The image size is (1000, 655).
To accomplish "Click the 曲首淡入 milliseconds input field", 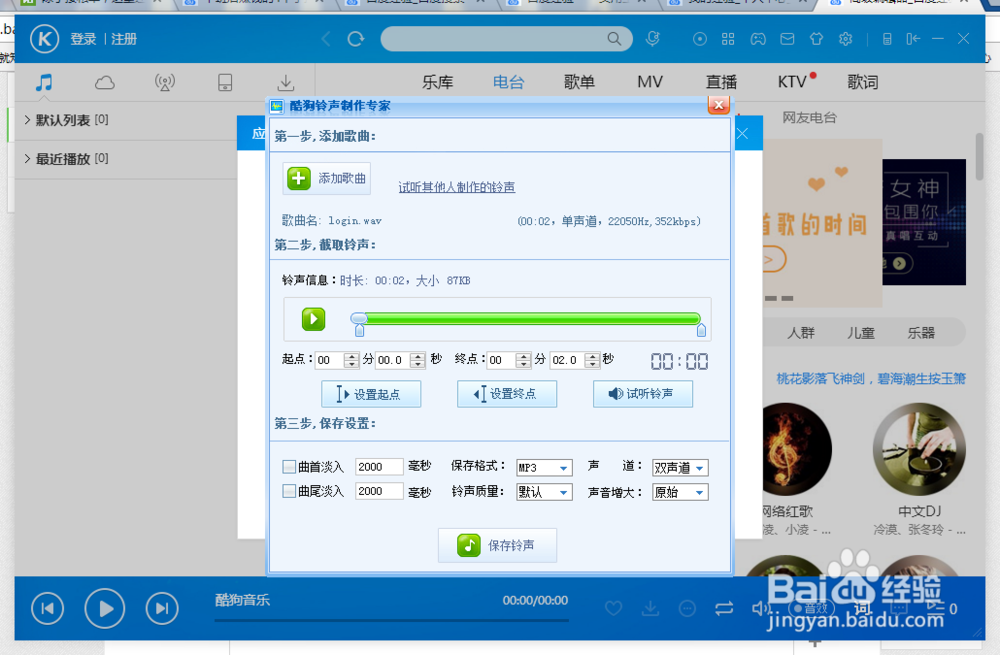I will click(379, 467).
